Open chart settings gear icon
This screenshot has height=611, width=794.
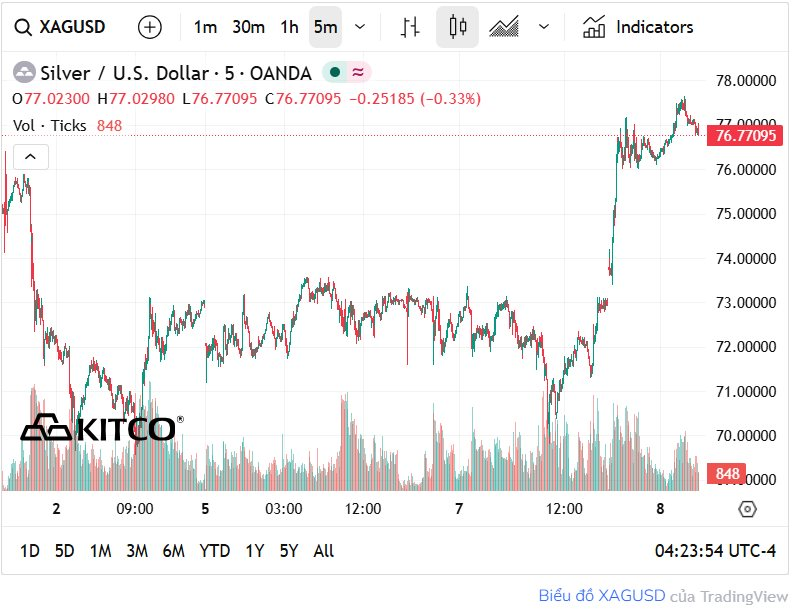[x=747, y=509]
